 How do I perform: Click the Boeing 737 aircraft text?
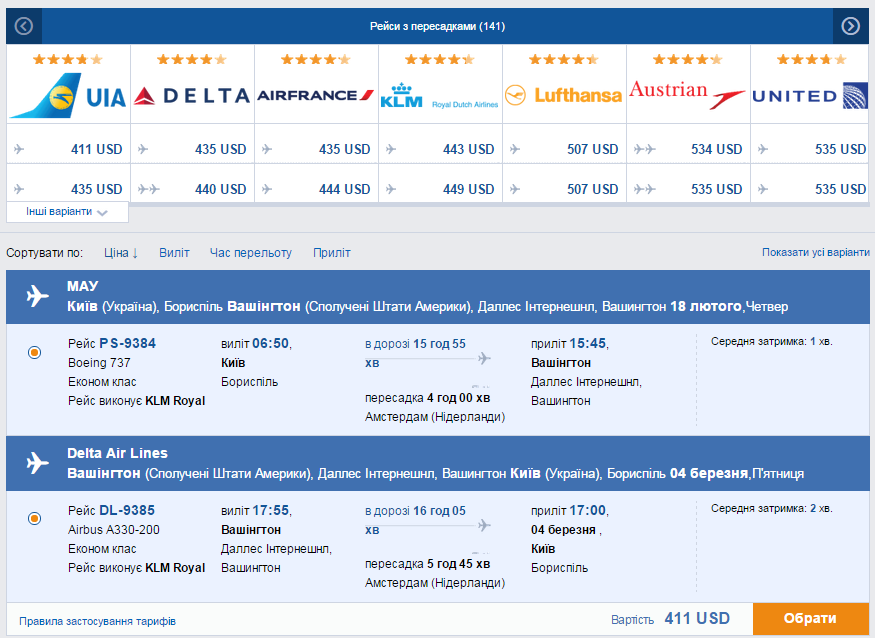99,363
